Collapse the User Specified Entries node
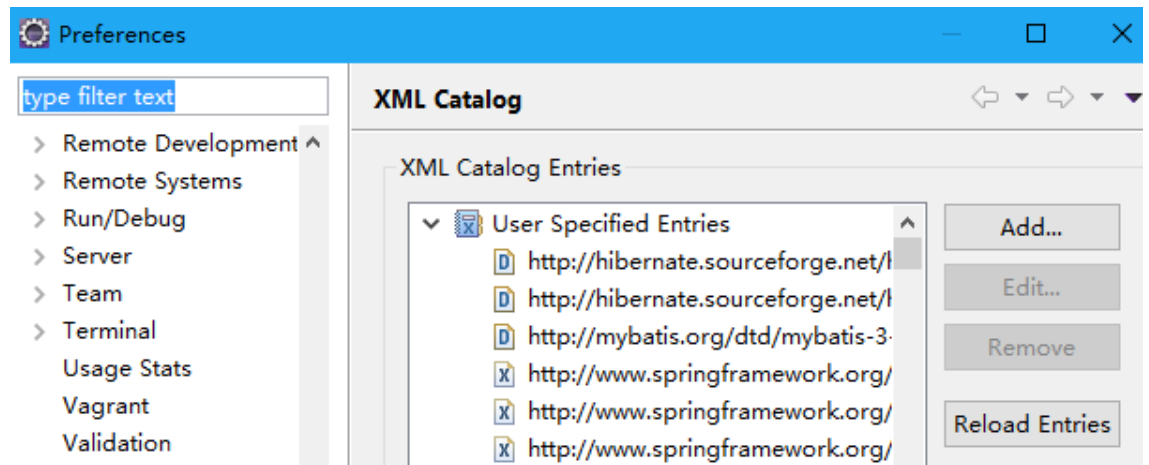Image resolution: width=1149 pixels, height=465 pixels. pyautogui.click(x=431, y=224)
